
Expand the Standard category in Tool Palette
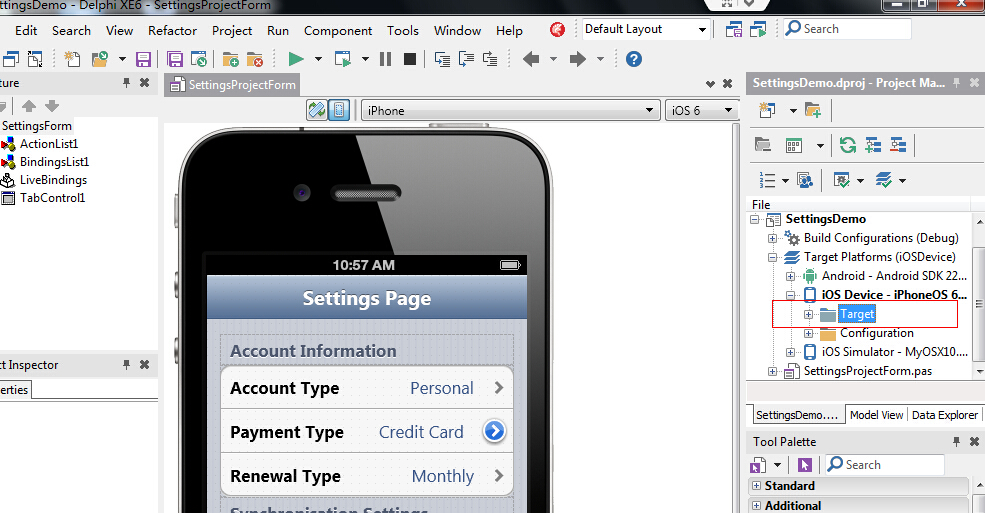[757, 485]
